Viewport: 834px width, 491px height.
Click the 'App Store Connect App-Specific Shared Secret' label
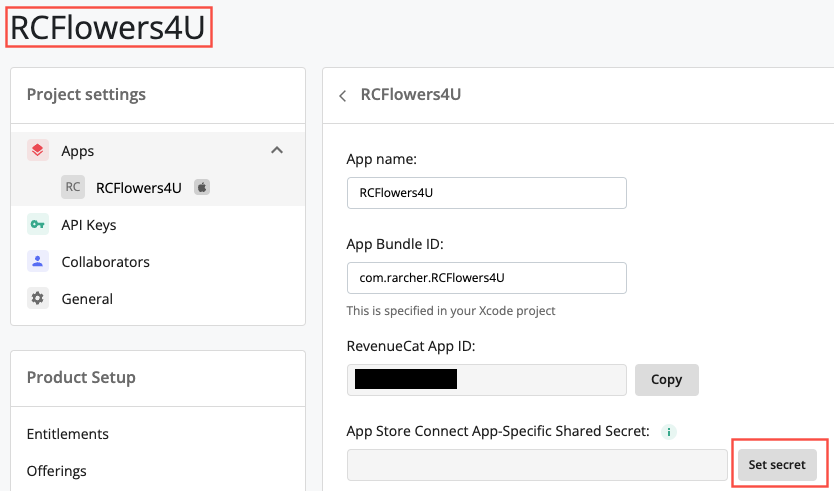498,431
